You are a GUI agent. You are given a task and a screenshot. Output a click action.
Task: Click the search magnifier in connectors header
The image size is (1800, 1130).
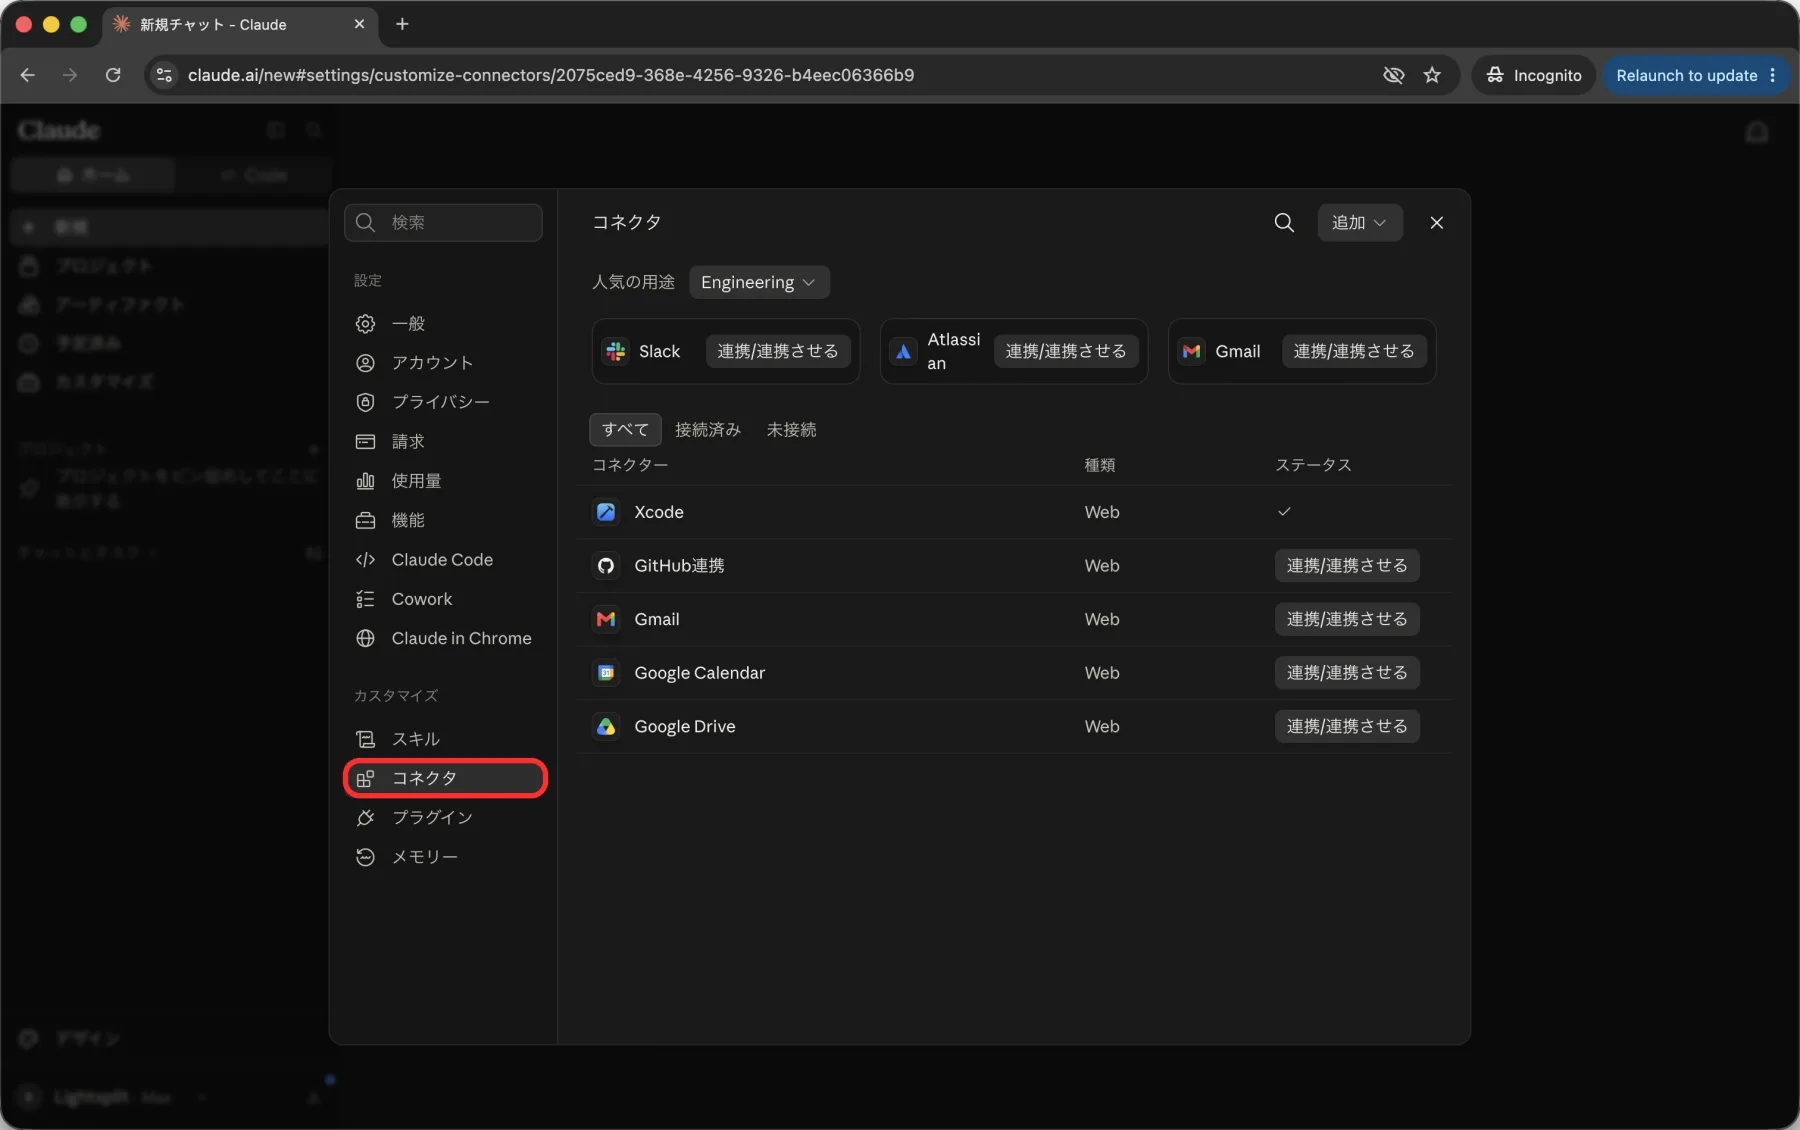1284,222
